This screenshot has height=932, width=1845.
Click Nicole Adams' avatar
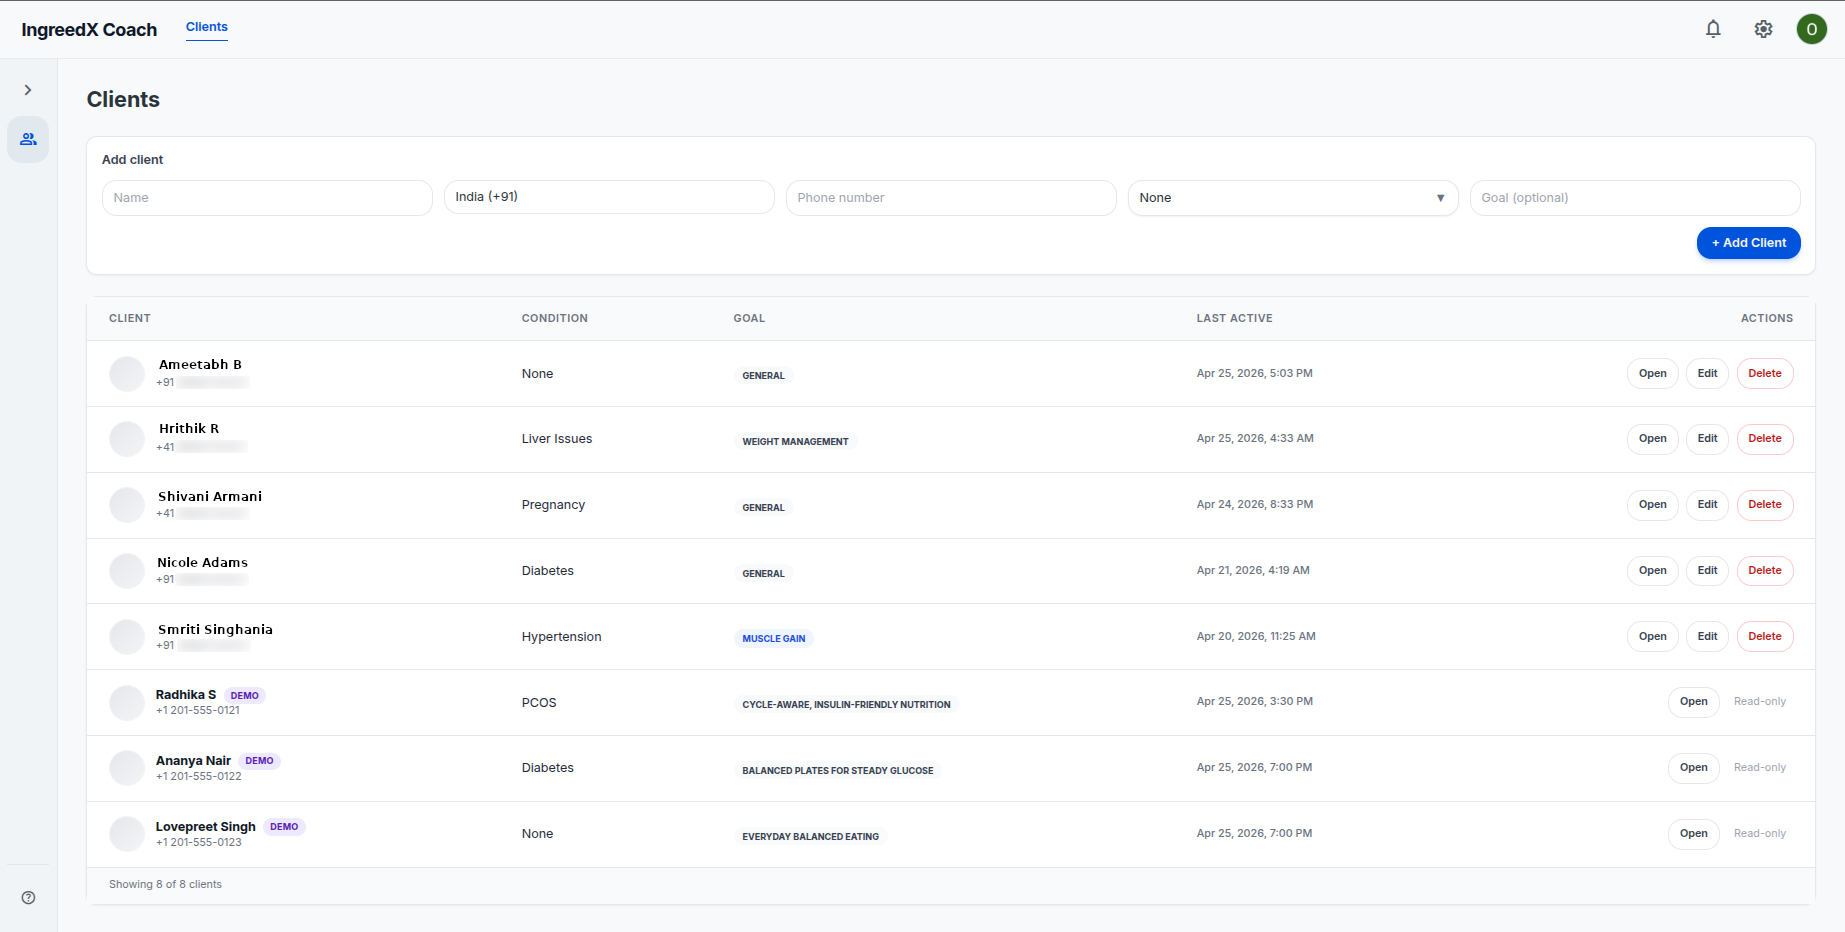[127, 571]
